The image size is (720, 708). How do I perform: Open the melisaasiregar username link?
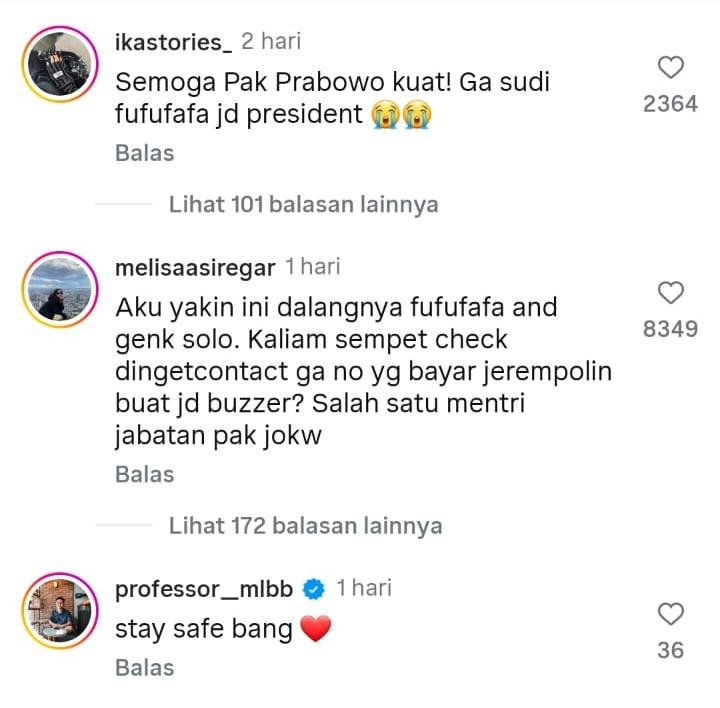[195, 268]
